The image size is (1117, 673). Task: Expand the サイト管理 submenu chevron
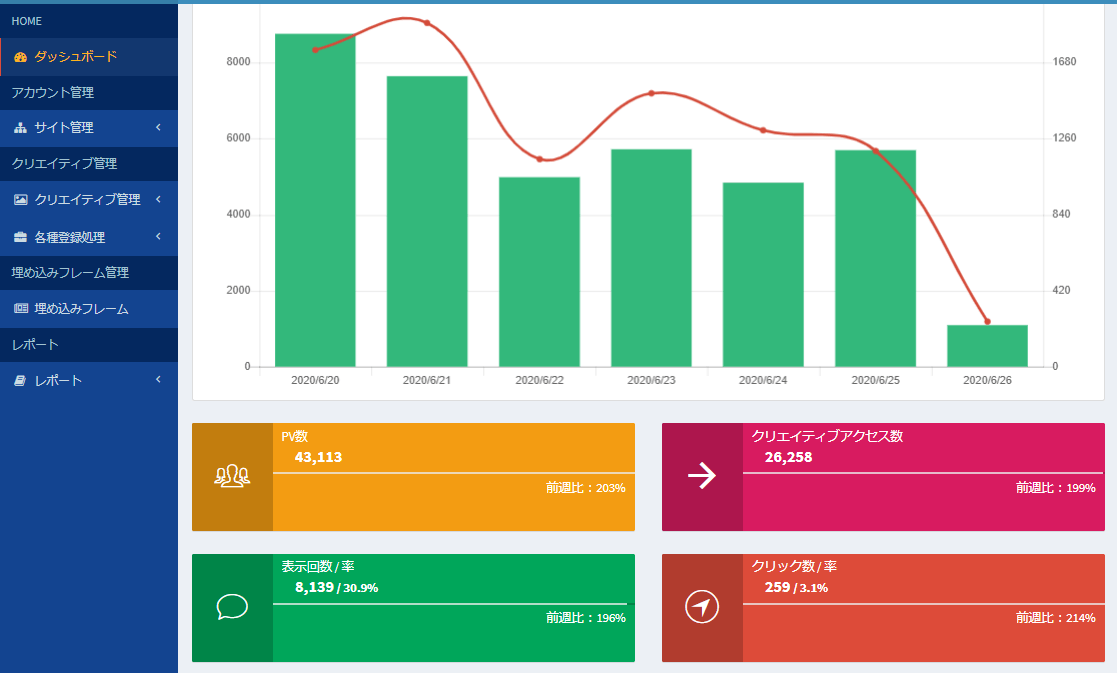coord(158,127)
